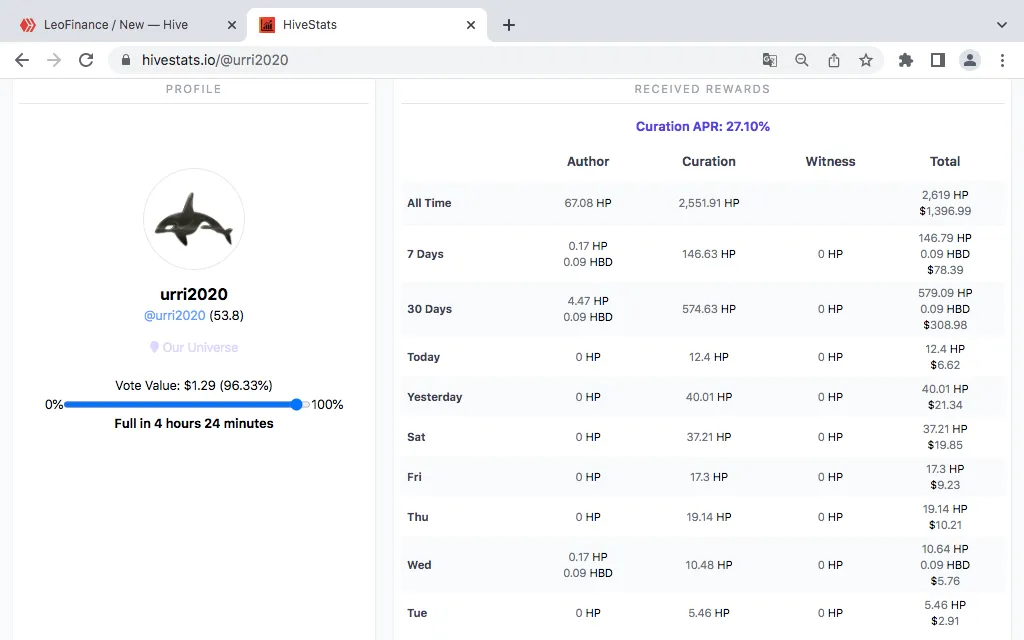The height and width of the screenshot is (640, 1024).
Task: Open the Google Translate icon in the address bar
Action: pyautogui.click(x=770, y=60)
